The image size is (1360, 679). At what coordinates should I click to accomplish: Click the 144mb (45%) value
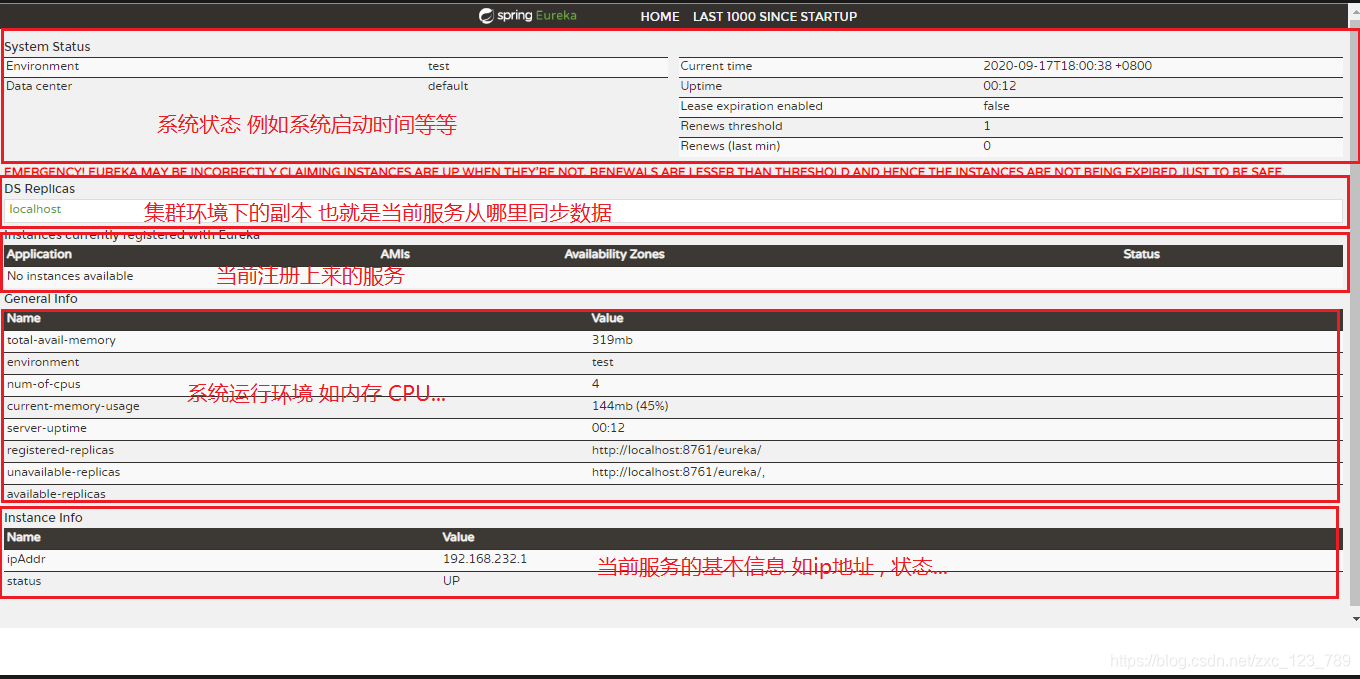click(630, 406)
